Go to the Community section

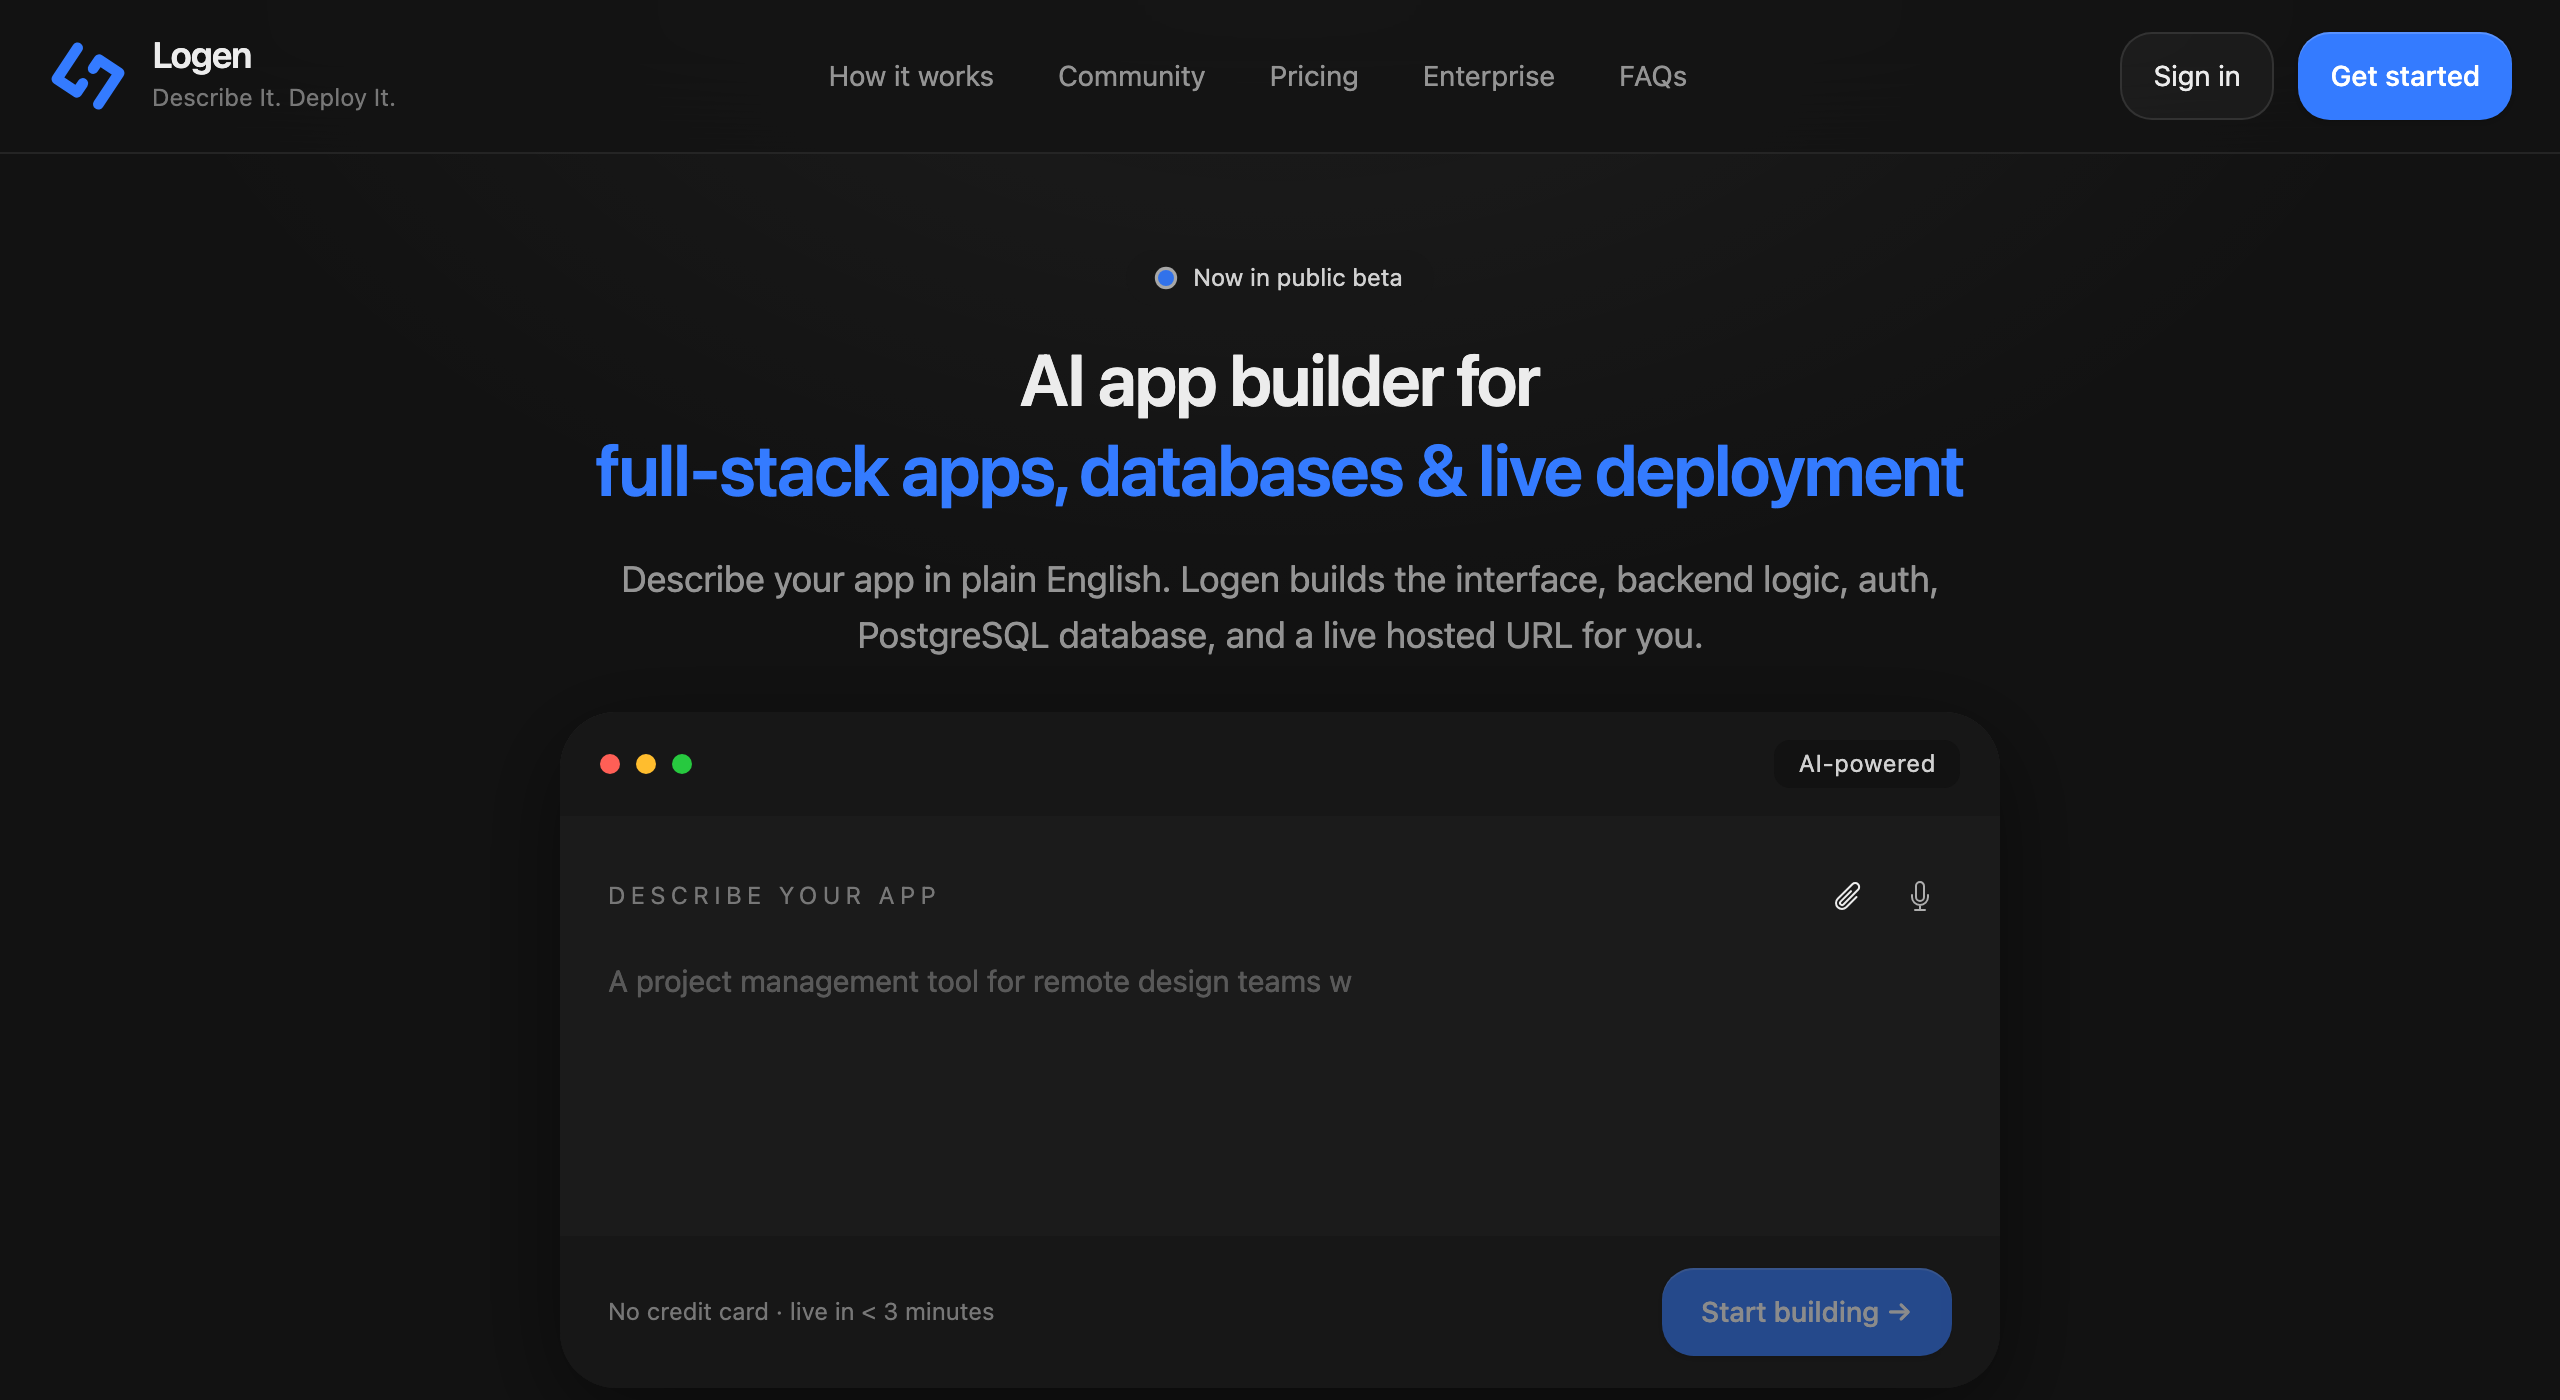coord(1131,76)
